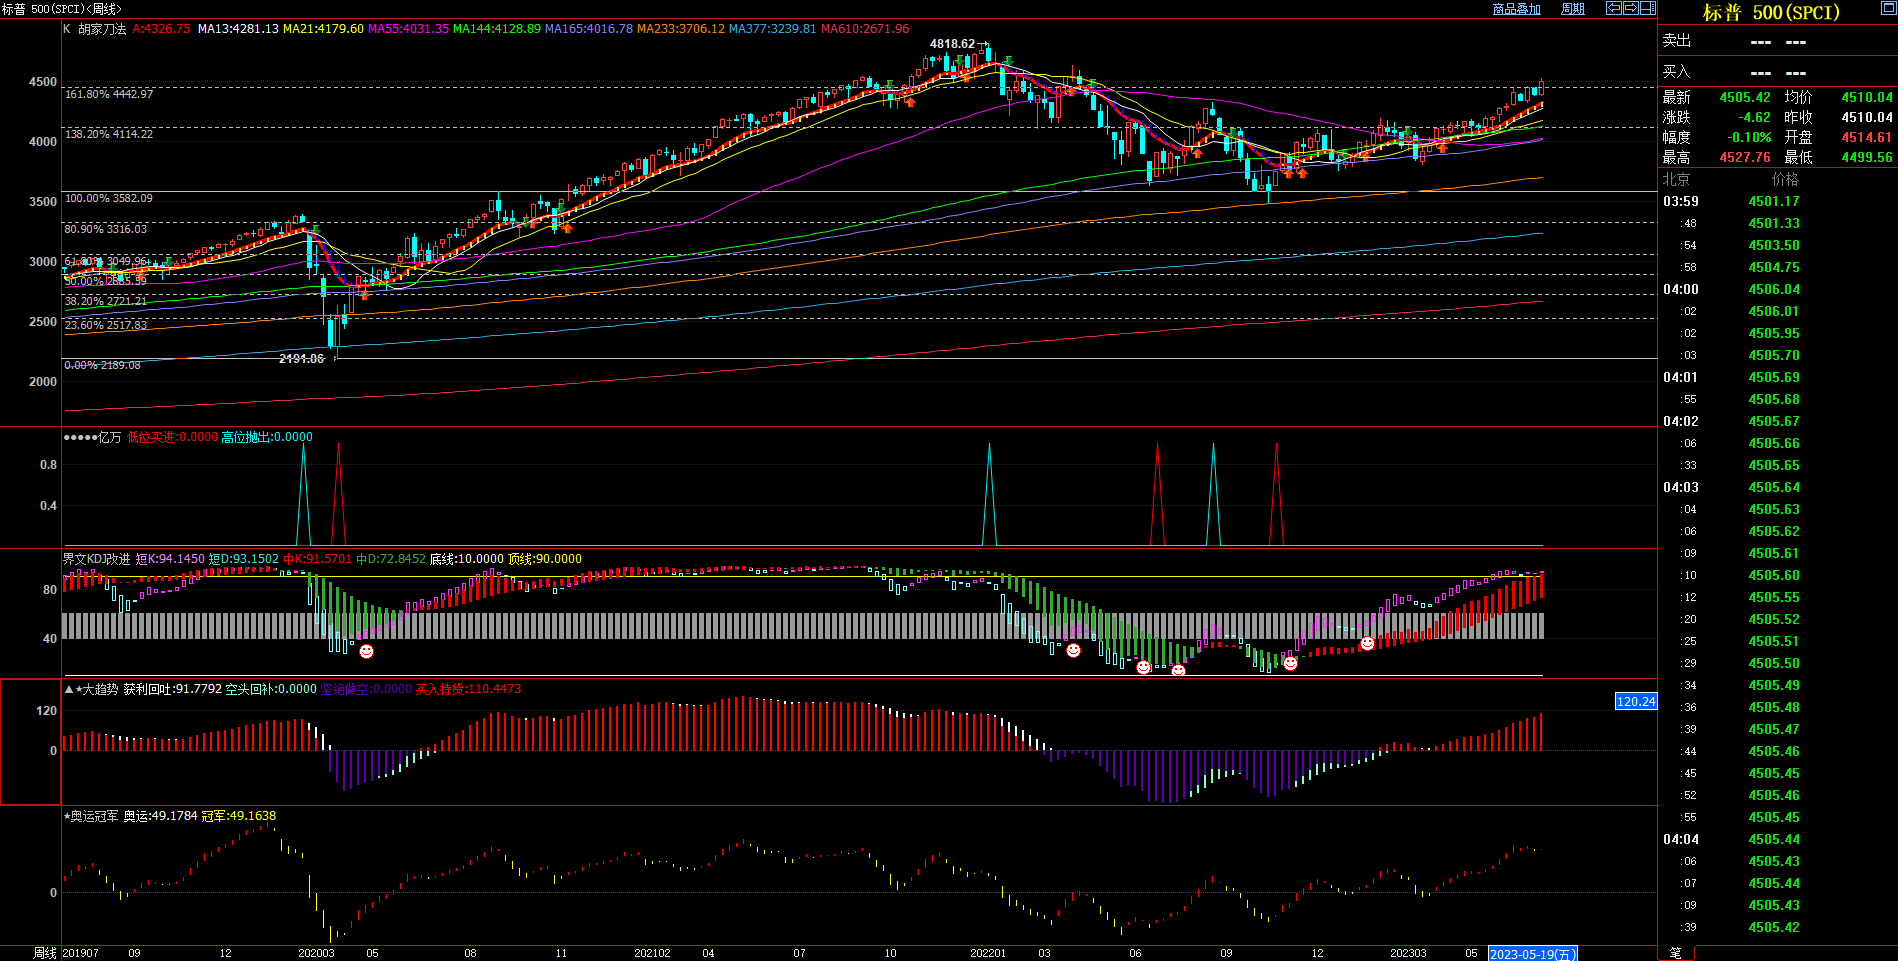Click the 笔 tick tab at bottom
Image resolution: width=1898 pixels, height=961 pixels.
pyautogui.click(x=1676, y=953)
